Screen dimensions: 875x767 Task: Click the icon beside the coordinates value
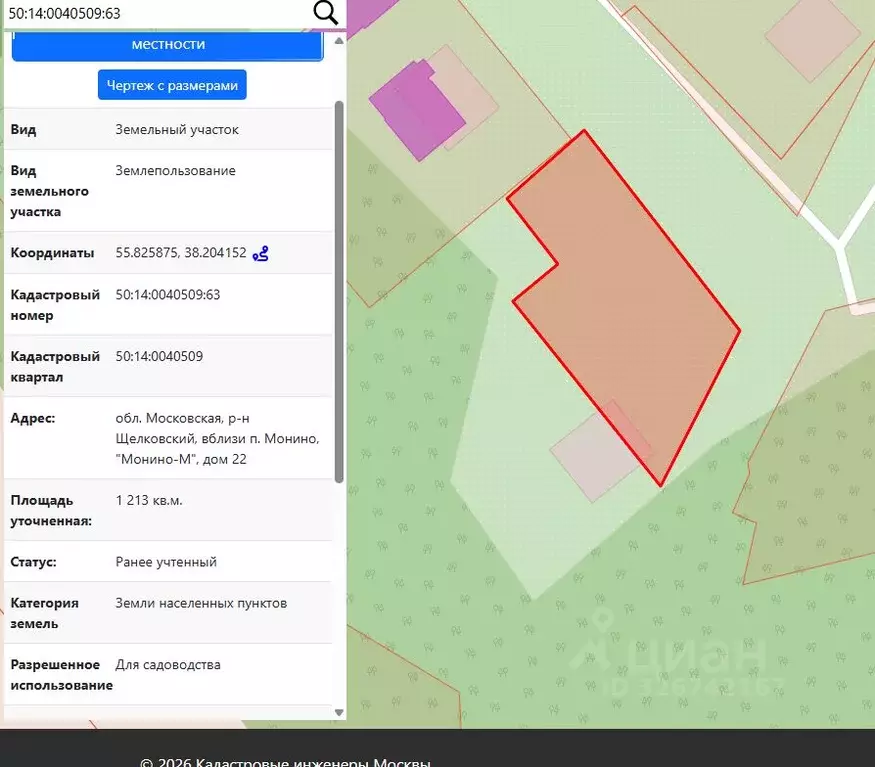pyautogui.click(x=261, y=254)
